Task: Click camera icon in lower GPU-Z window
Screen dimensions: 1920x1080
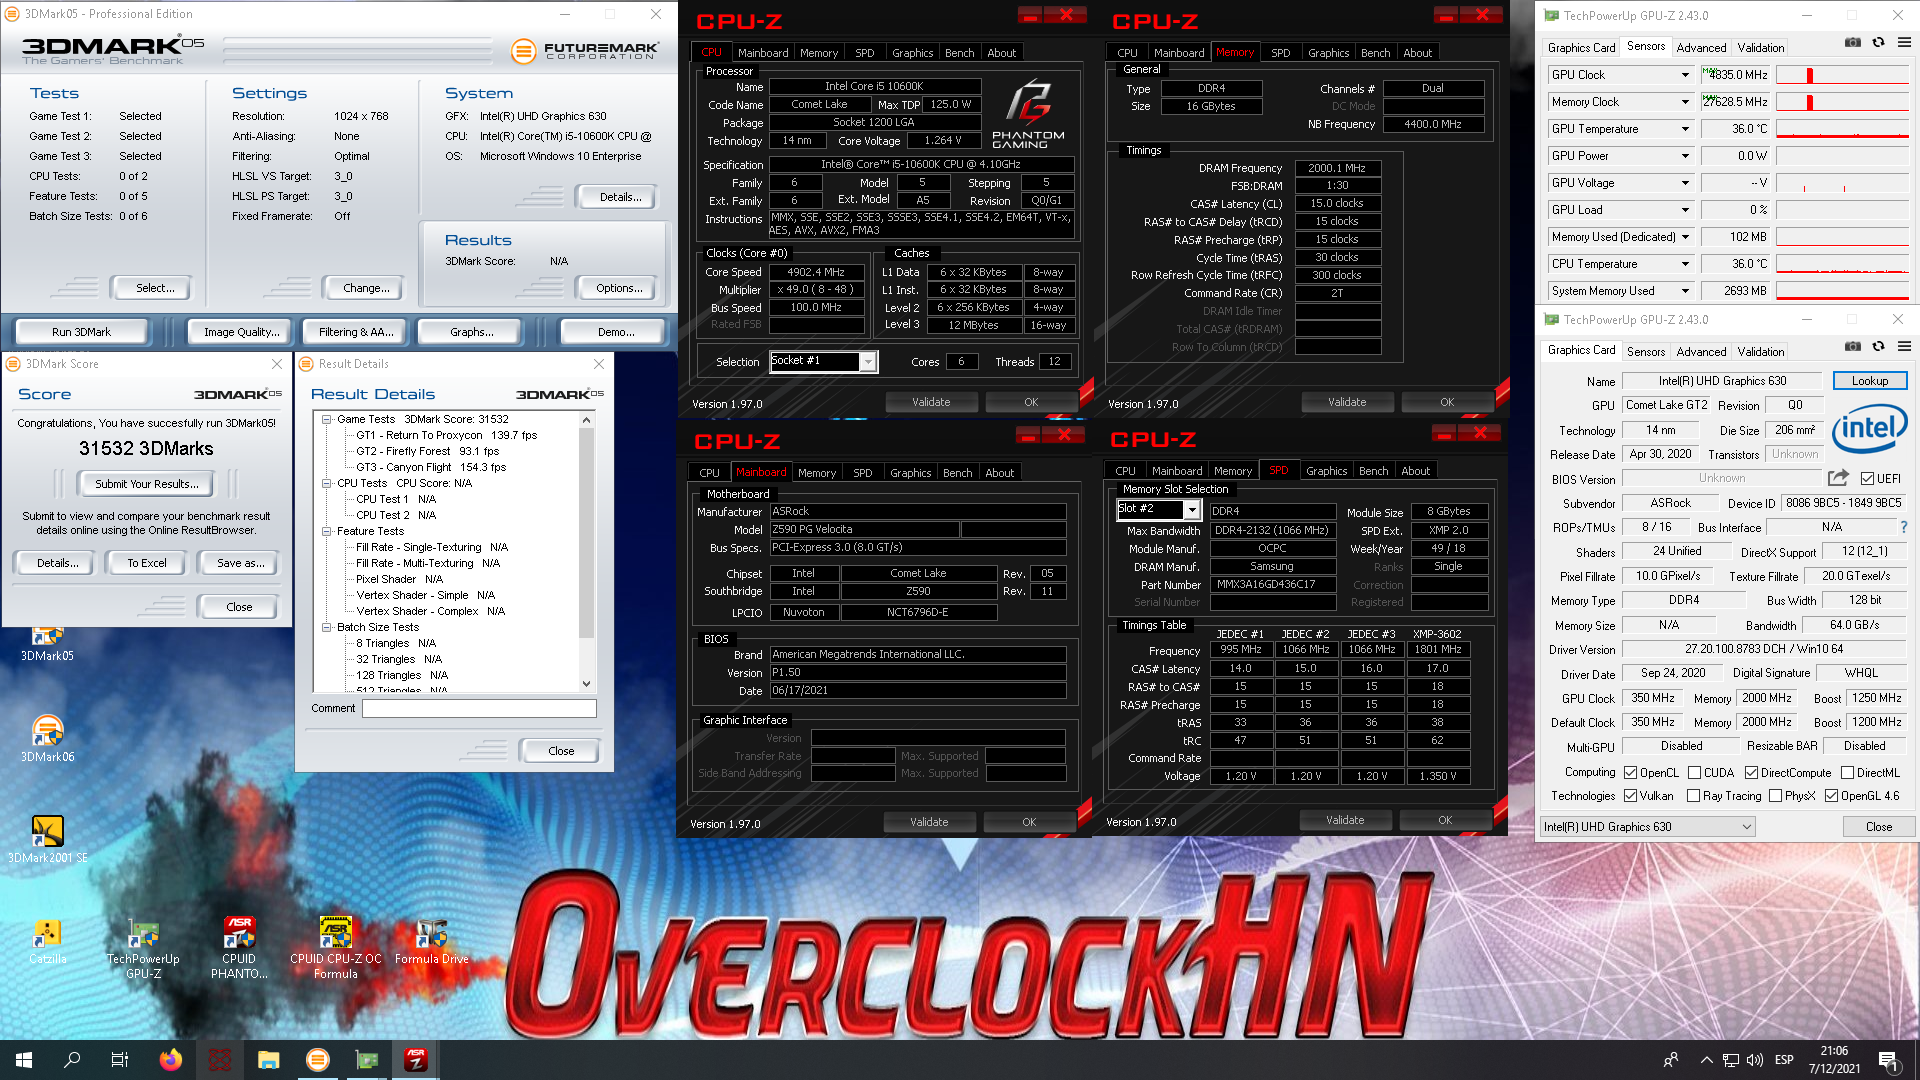Action: coord(1853,347)
